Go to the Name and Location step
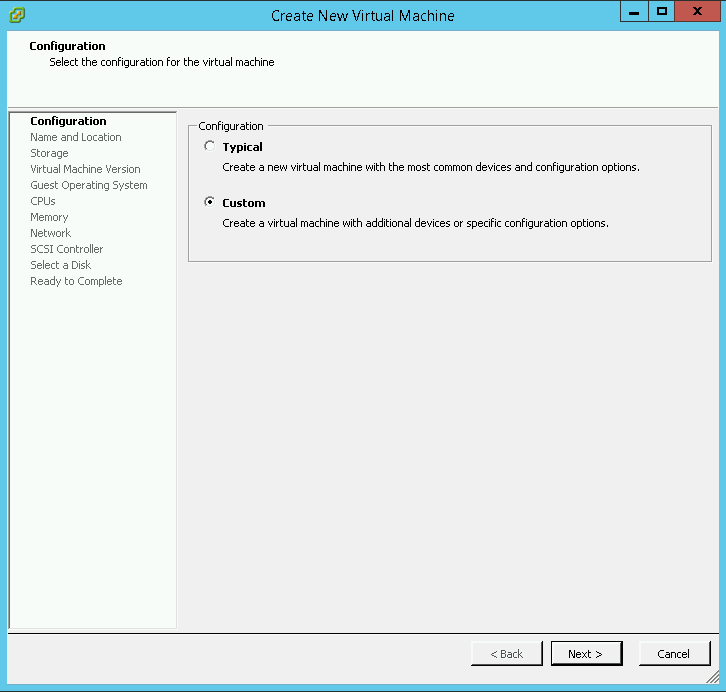726x692 pixels. tap(76, 137)
